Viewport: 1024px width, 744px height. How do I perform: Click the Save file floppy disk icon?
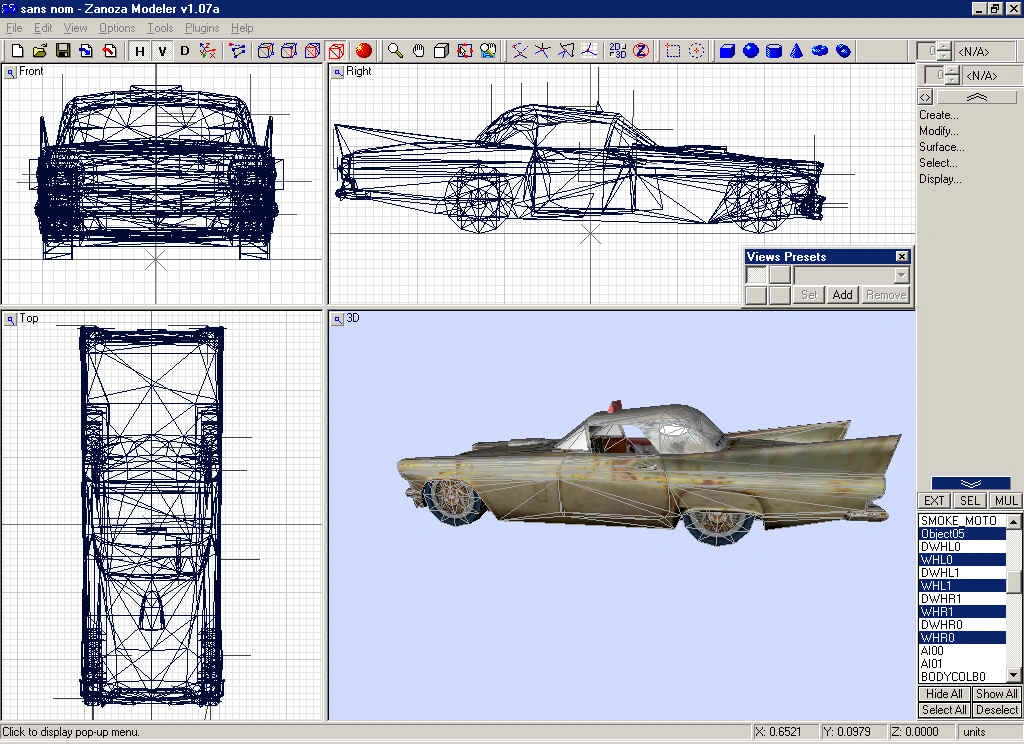coord(62,50)
